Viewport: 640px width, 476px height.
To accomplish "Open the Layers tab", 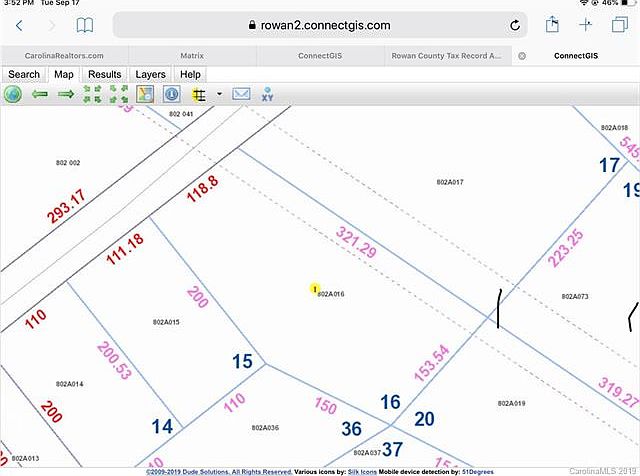I will 150,74.
